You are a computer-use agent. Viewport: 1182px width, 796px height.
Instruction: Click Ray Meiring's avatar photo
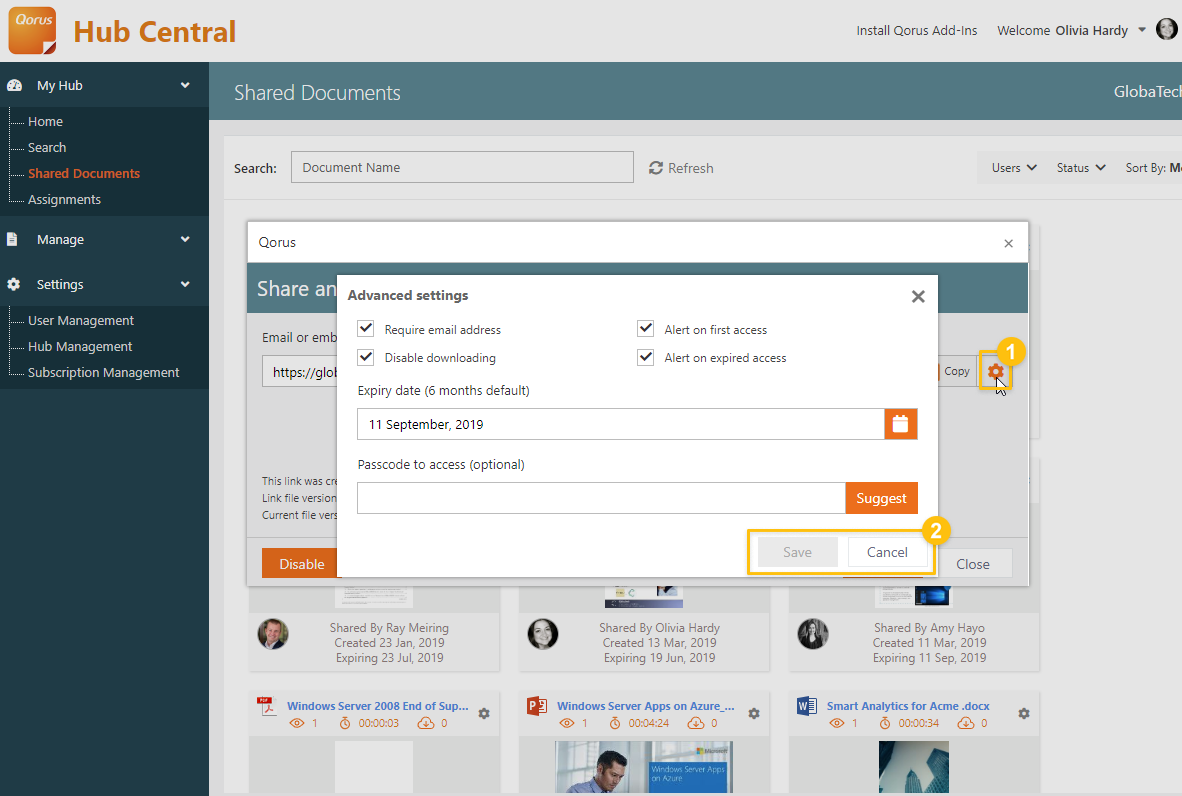click(273, 634)
